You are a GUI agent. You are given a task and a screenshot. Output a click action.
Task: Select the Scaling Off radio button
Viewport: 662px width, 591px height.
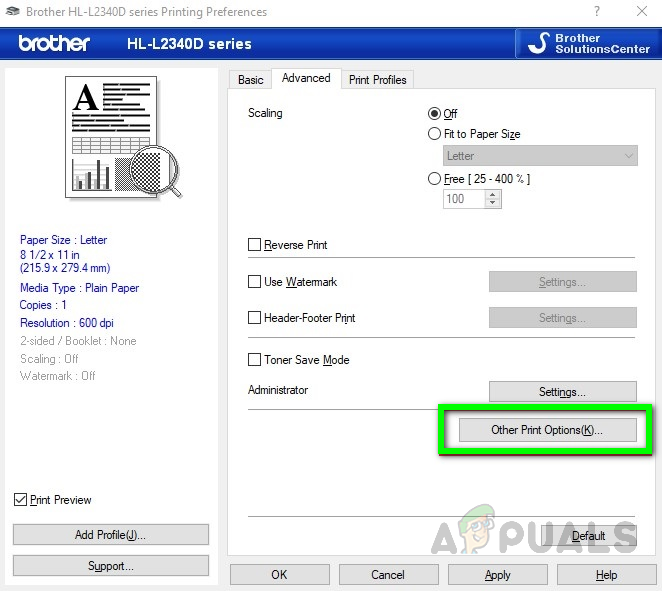tap(434, 114)
